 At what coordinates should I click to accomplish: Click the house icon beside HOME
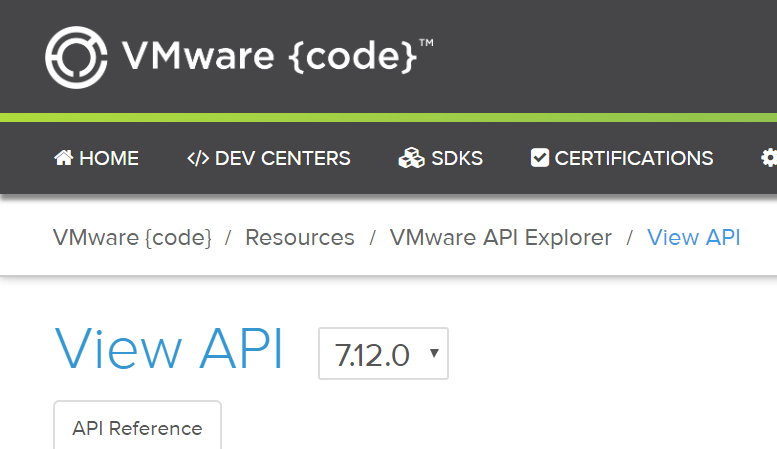63,158
